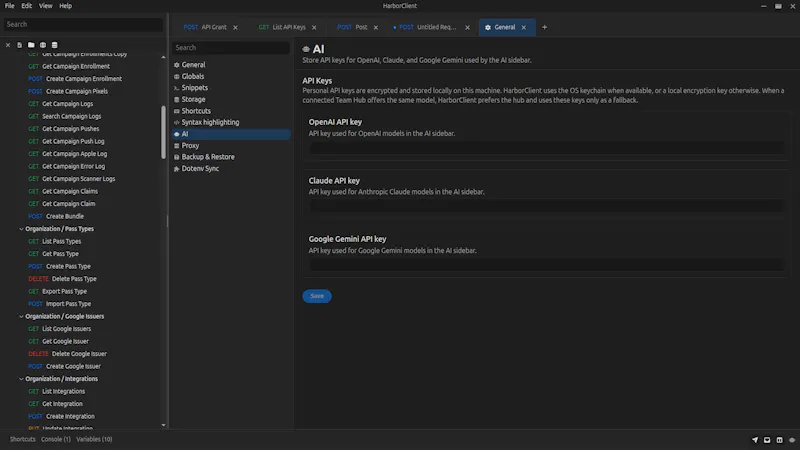
Task: Open the File menu
Action: pos(10,6)
